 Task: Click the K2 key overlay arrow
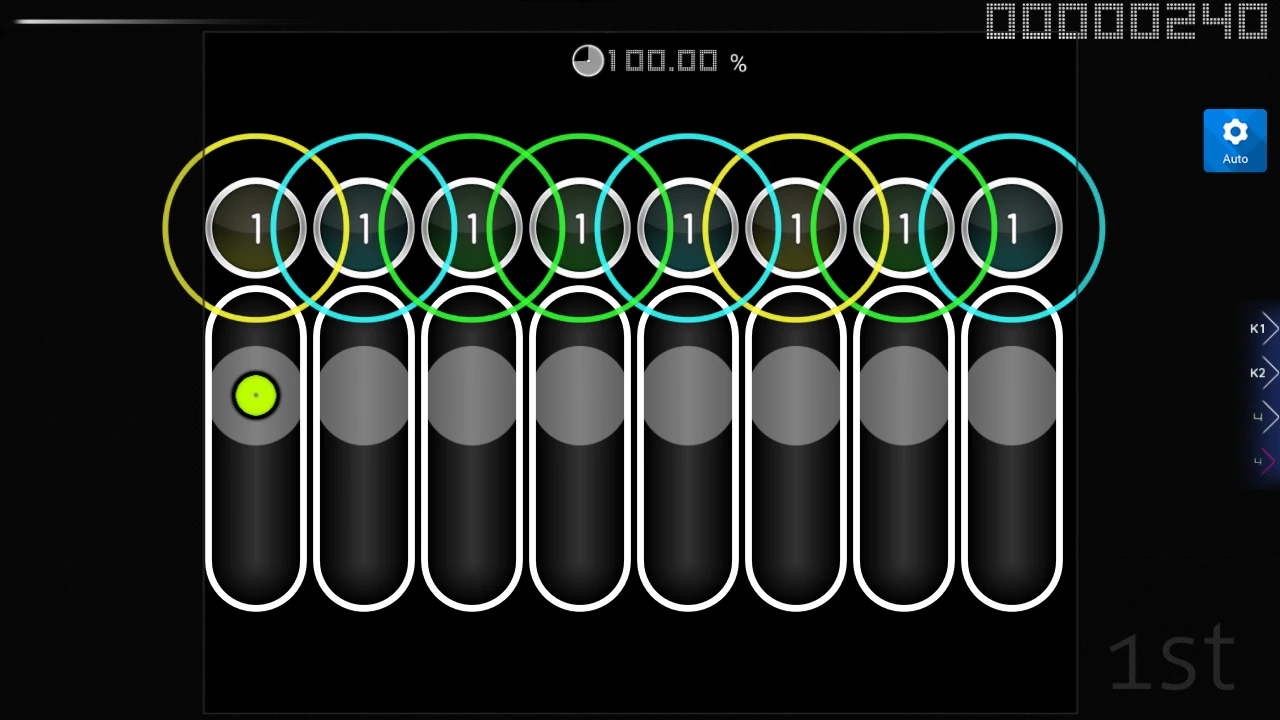(1264, 373)
